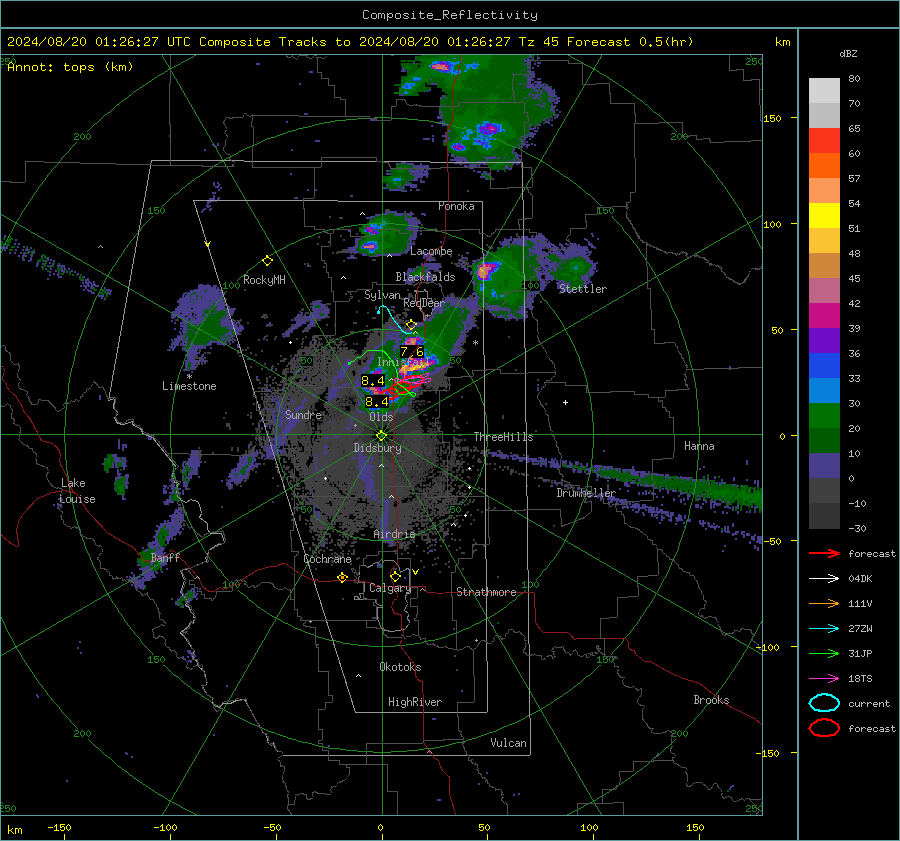
Task: Click the yellow diamond marker below Cochrane
Action: point(342,577)
